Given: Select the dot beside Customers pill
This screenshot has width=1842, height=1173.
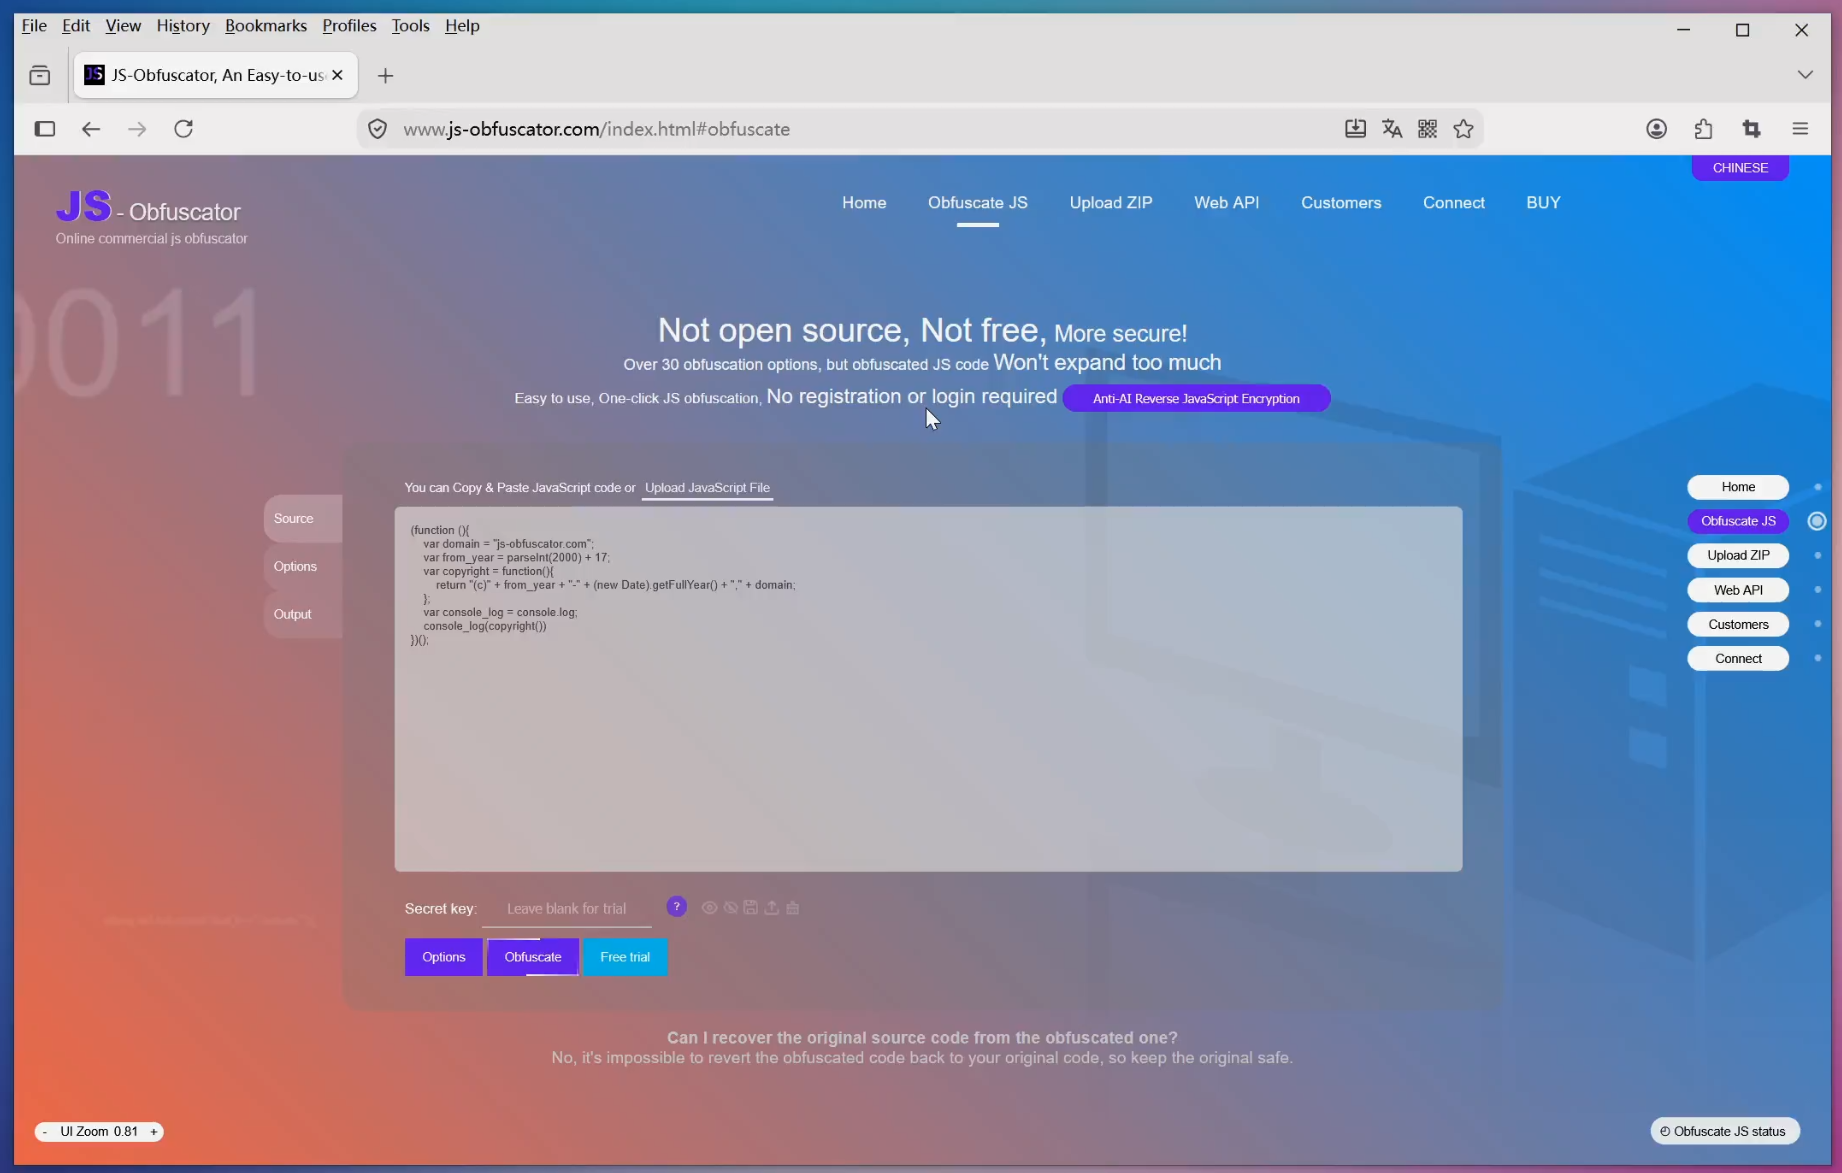Looking at the screenshot, I should [x=1818, y=624].
